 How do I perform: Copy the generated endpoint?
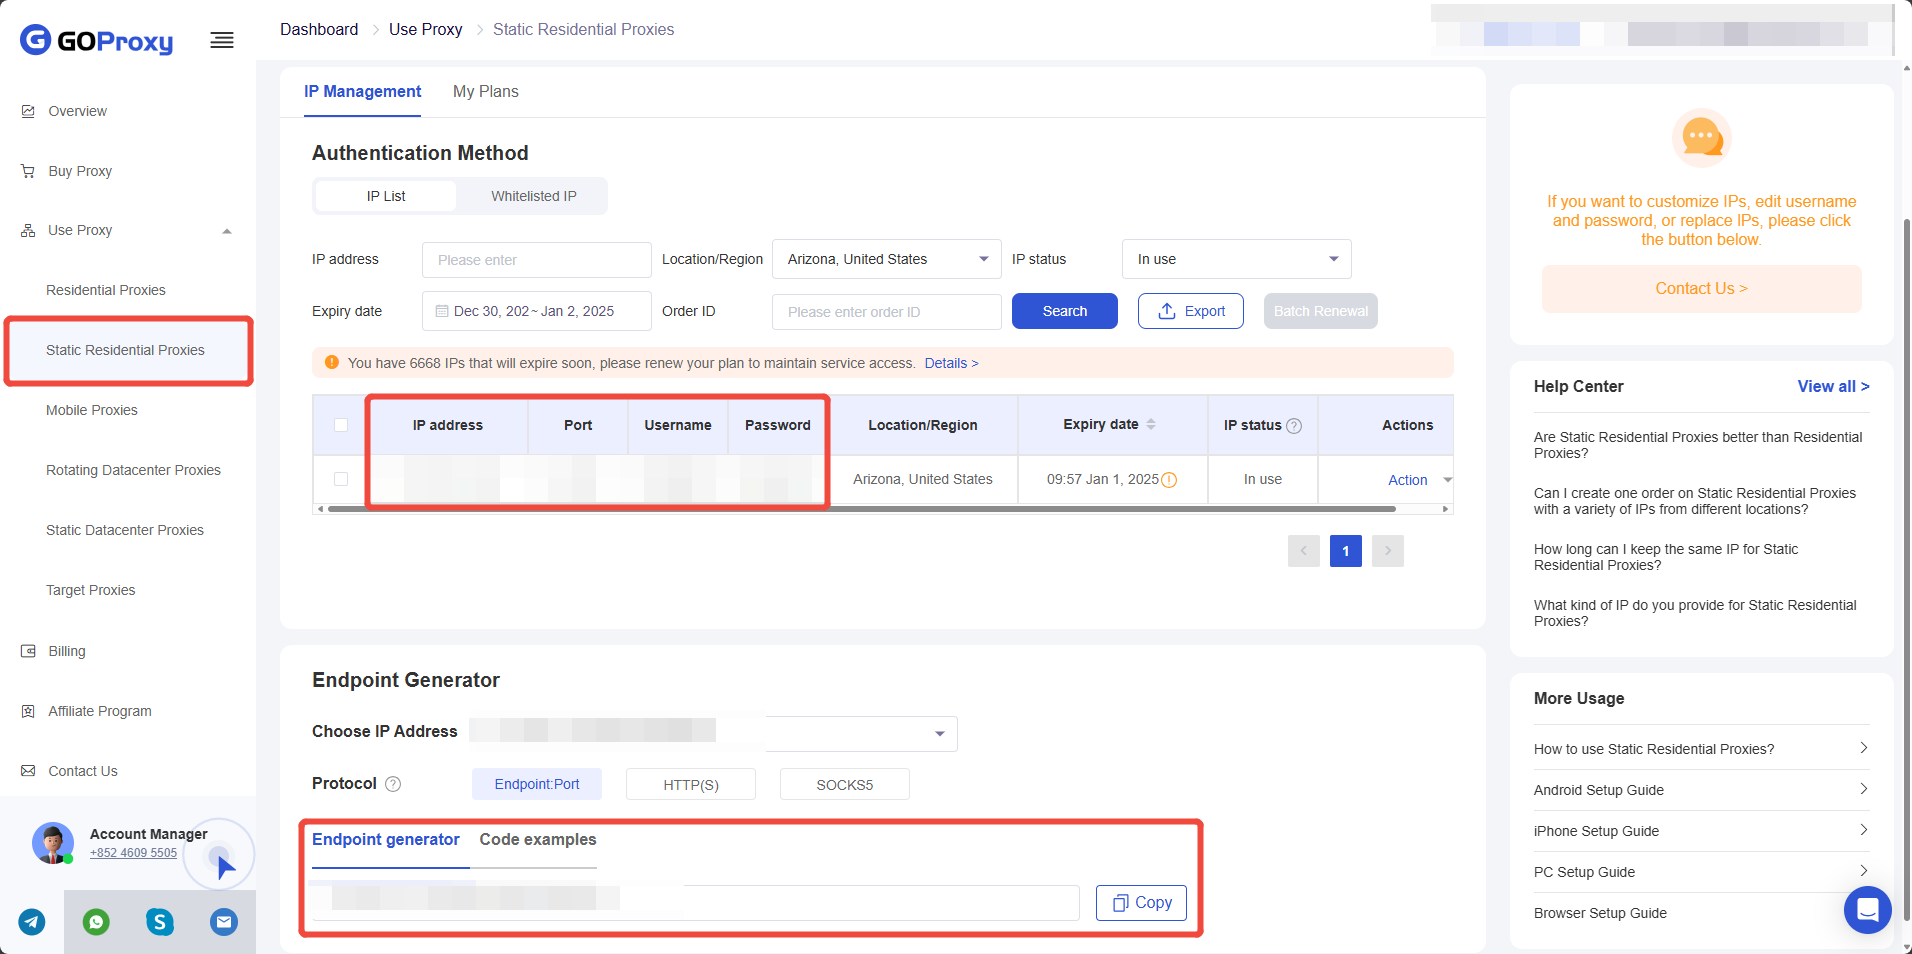click(1142, 902)
